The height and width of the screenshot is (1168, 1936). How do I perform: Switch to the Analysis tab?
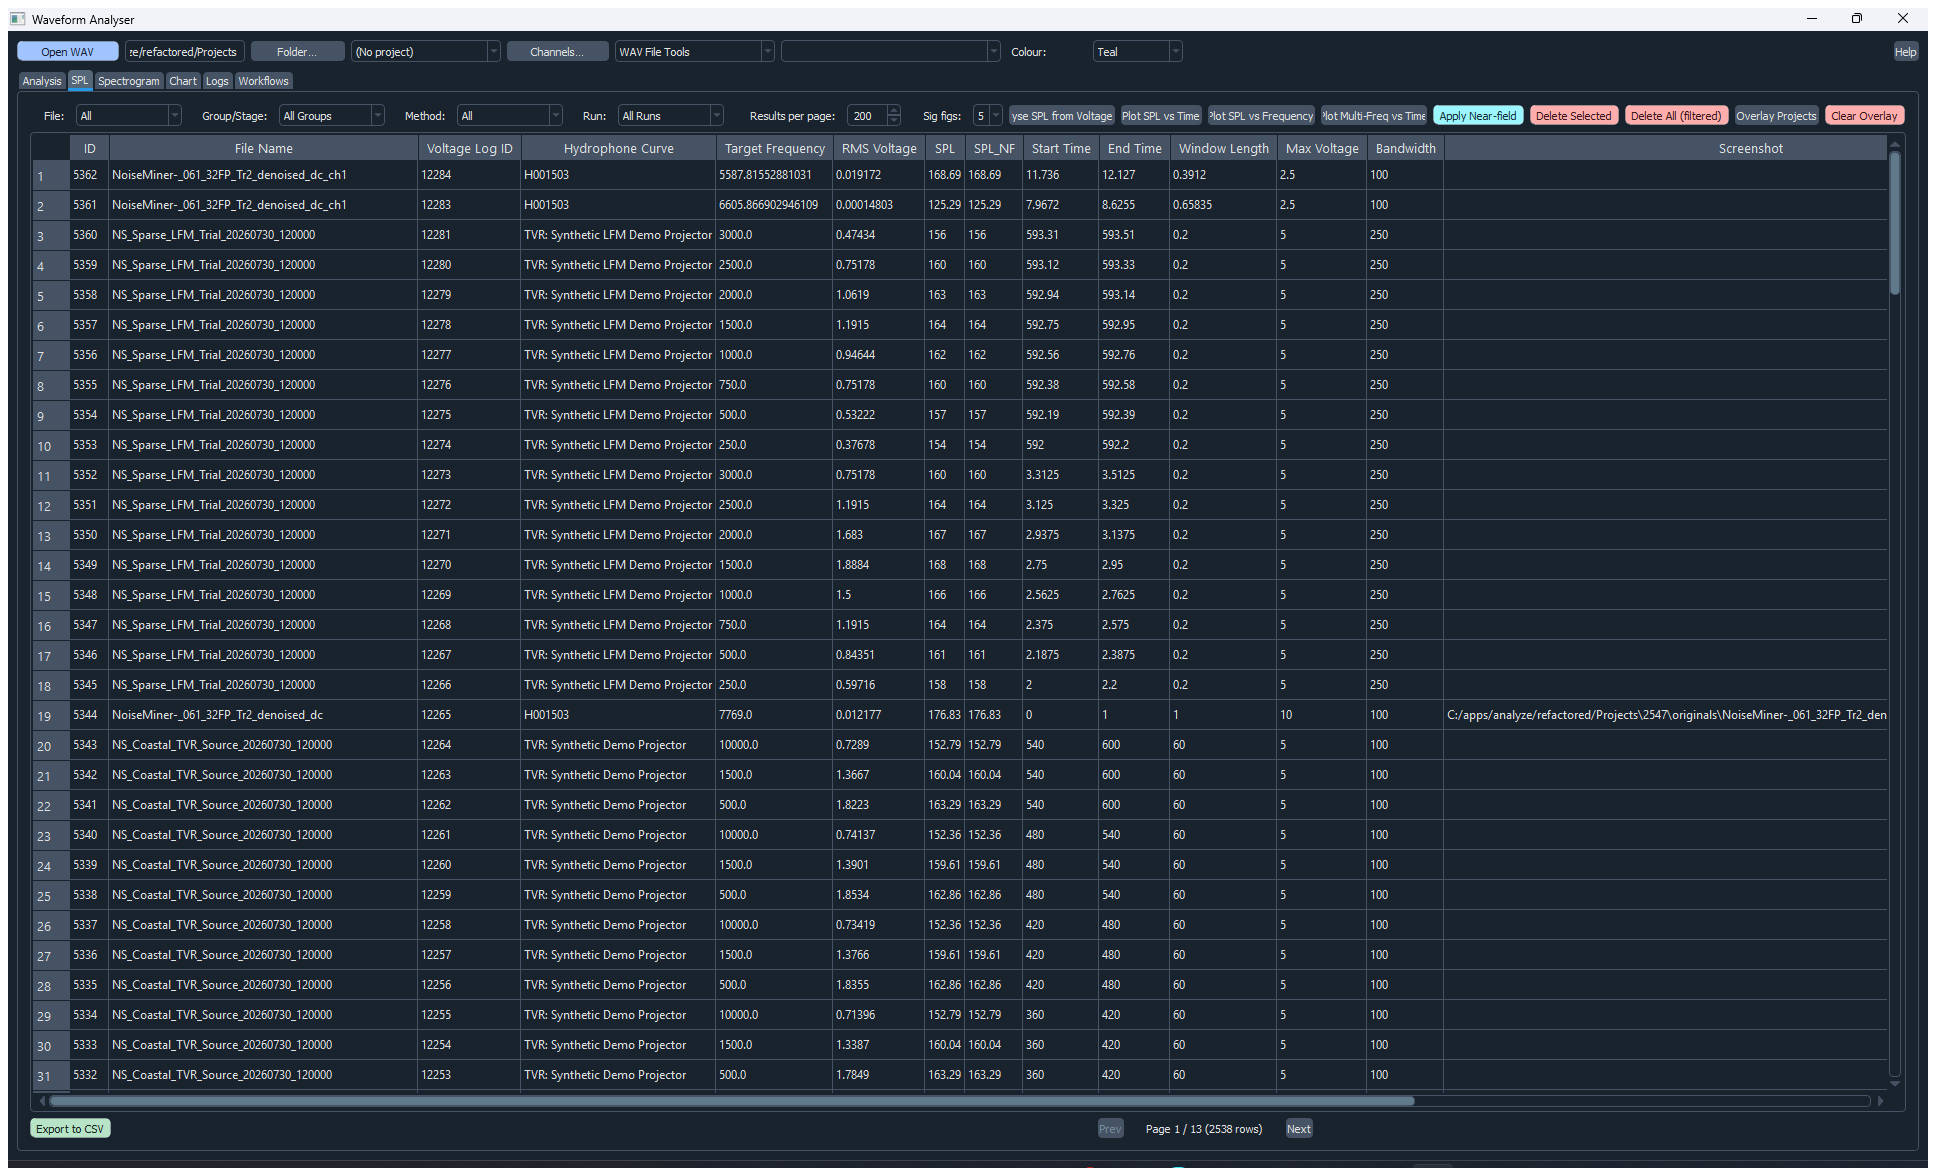pyautogui.click(x=42, y=81)
